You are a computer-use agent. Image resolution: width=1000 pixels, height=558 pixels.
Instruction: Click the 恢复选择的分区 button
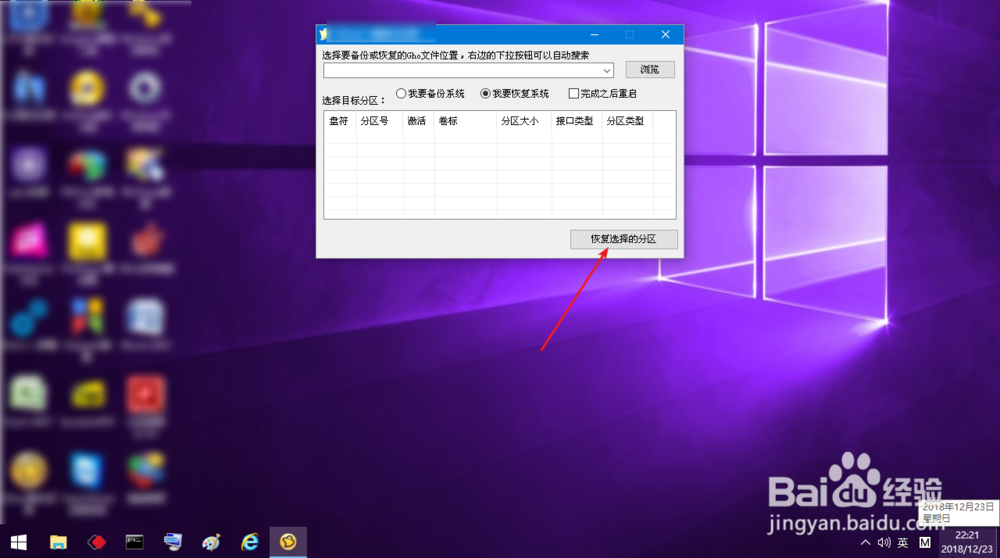[x=623, y=239]
